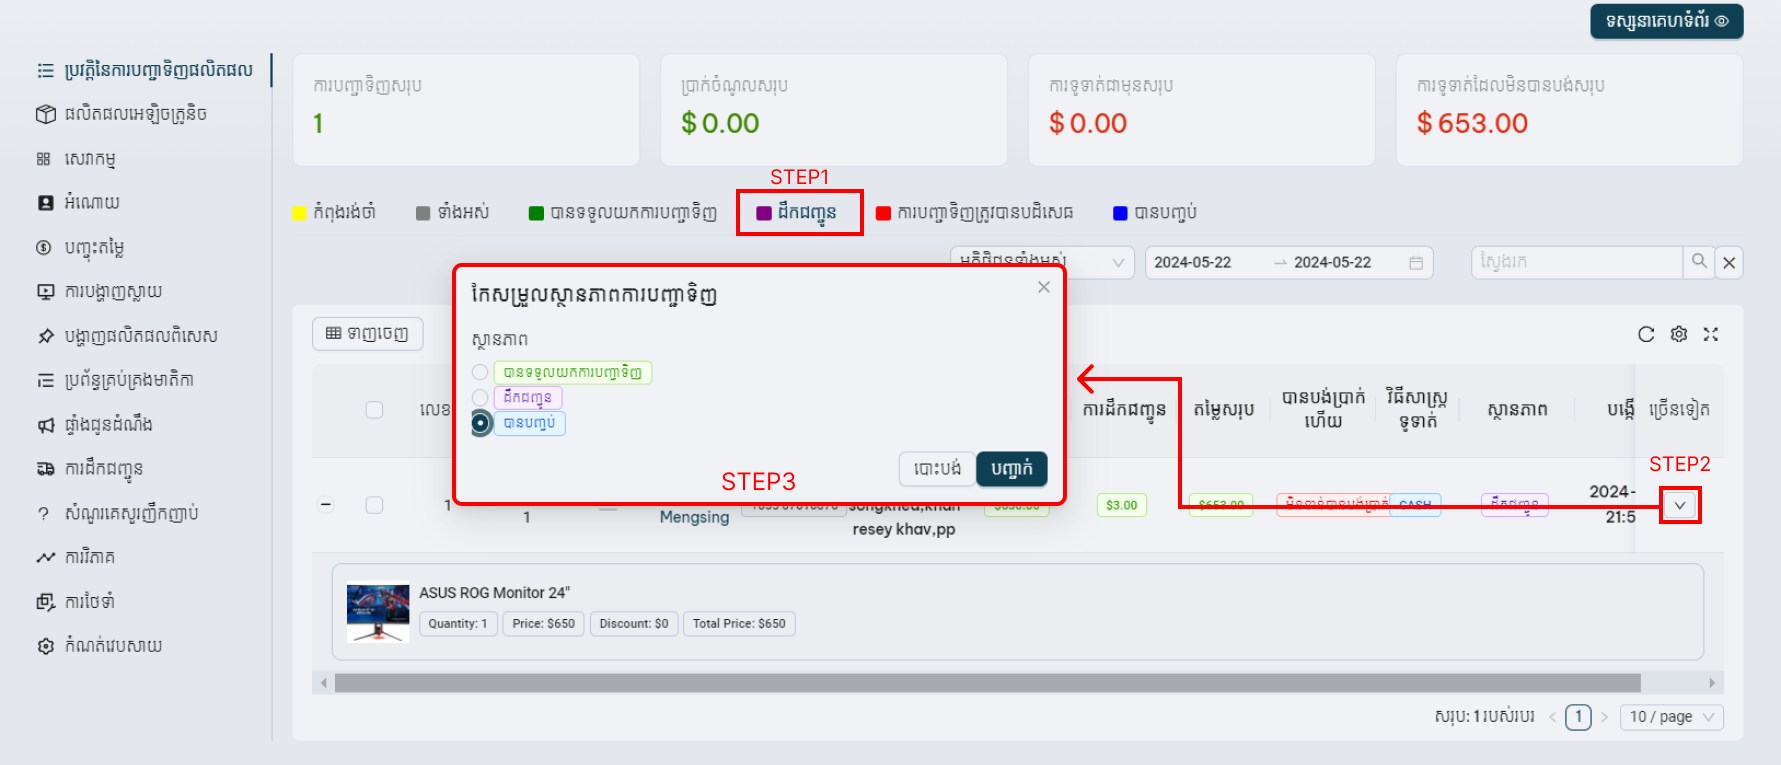1781x765 pixels.
Task: Click the dark confirm button in dialog
Action: click(1011, 469)
